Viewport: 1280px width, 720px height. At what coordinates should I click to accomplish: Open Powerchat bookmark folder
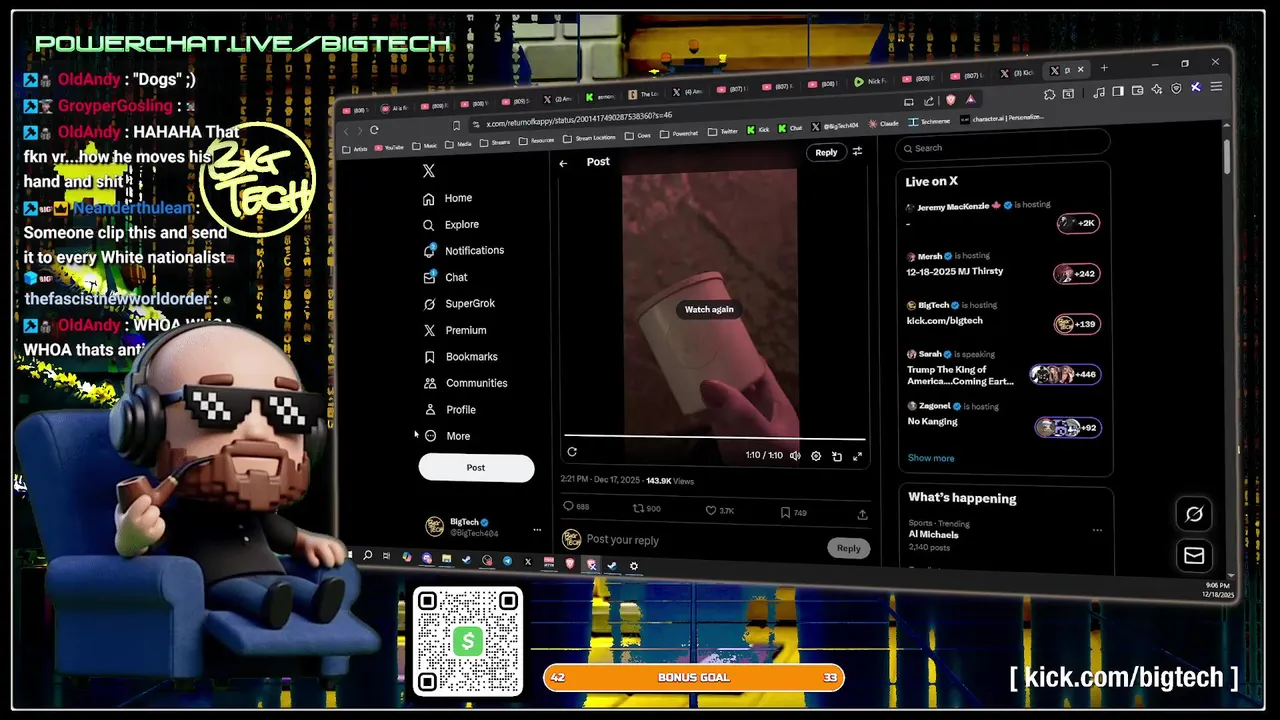[679, 133]
